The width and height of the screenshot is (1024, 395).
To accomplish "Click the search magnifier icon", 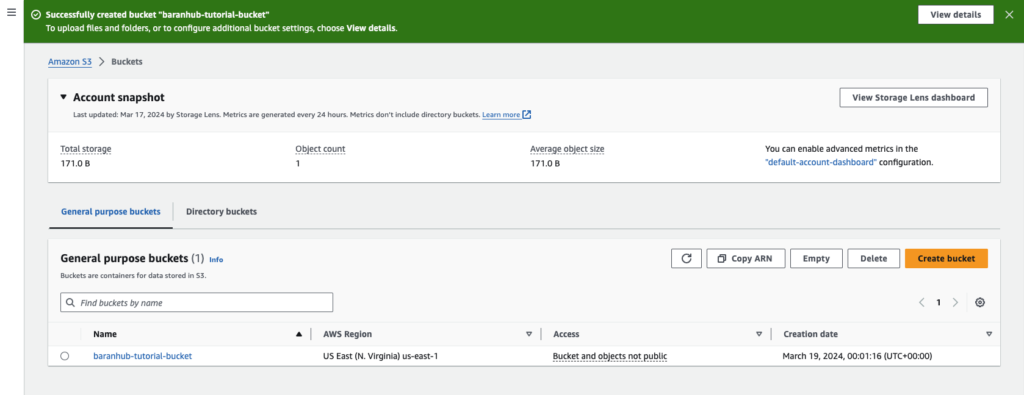I will coord(71,303).
